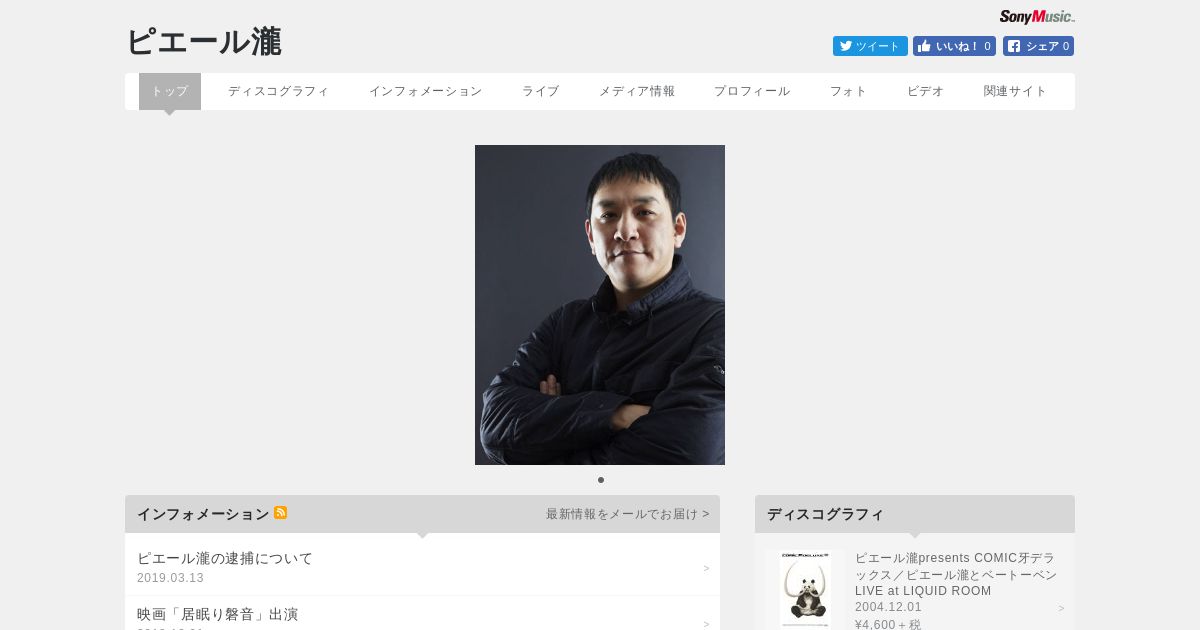Open the ディスコグラフィ menu tab

pos(278,91)
